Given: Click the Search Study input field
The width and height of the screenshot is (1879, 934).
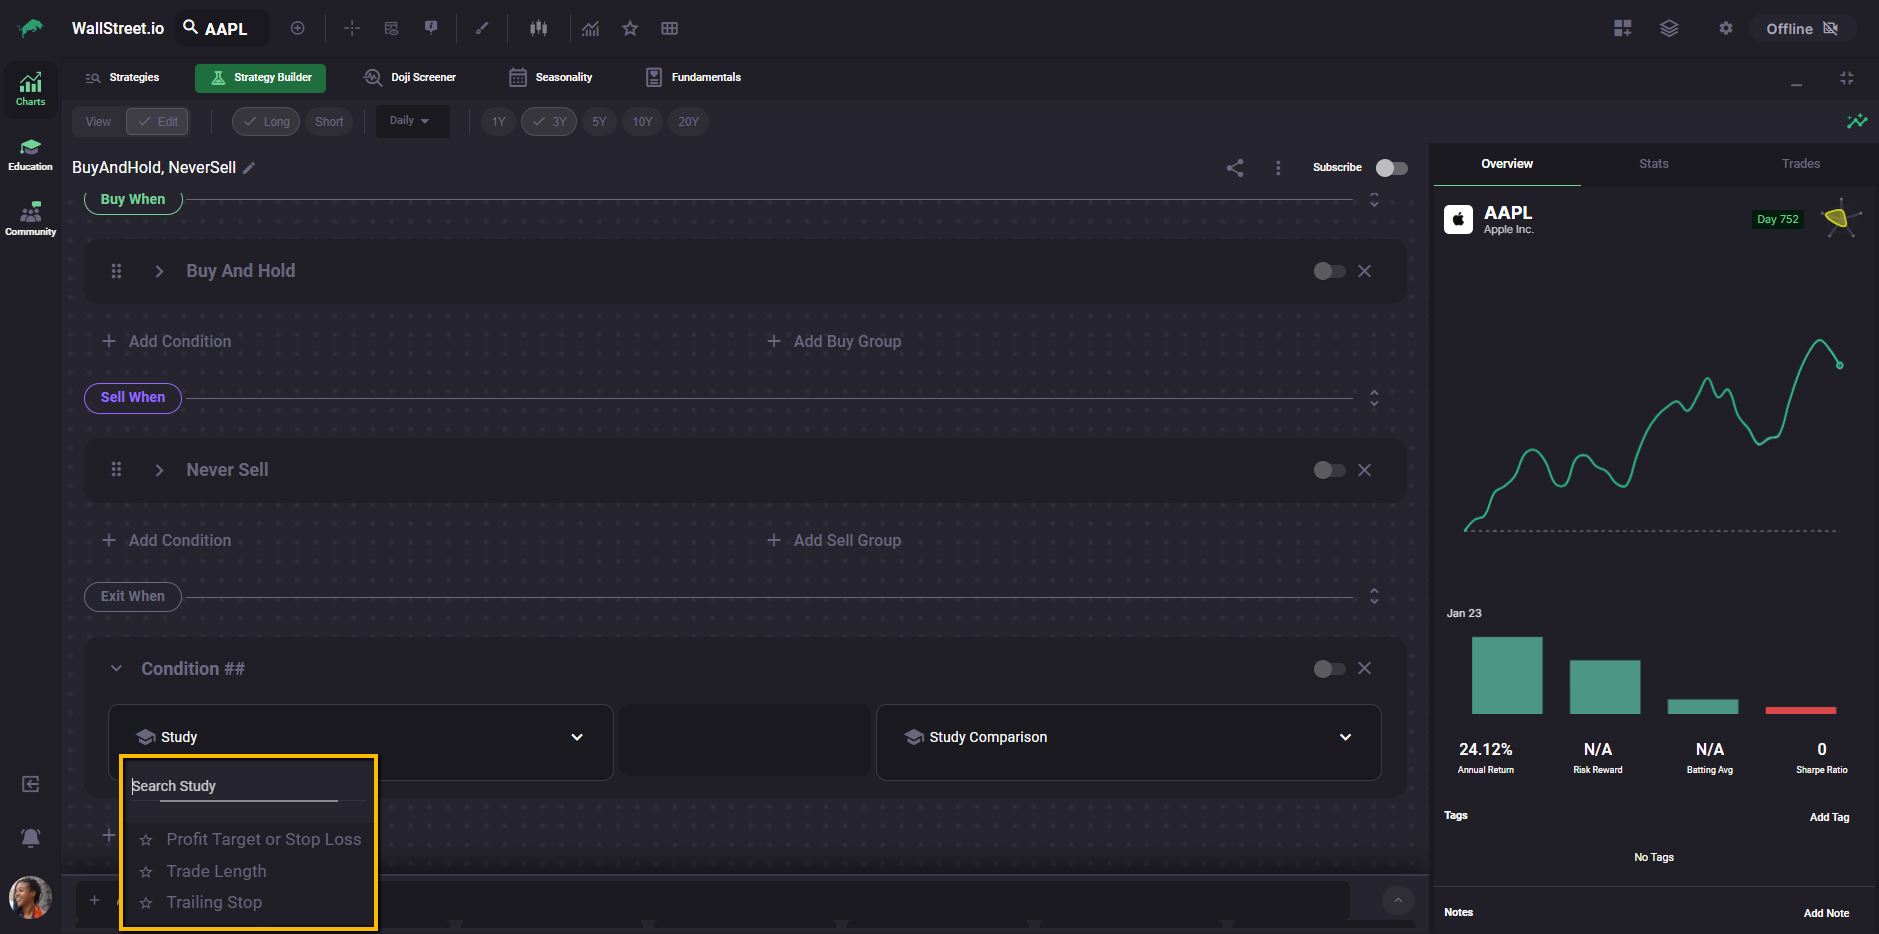Looking at the screenshot, I should click(x=234, y=786).
